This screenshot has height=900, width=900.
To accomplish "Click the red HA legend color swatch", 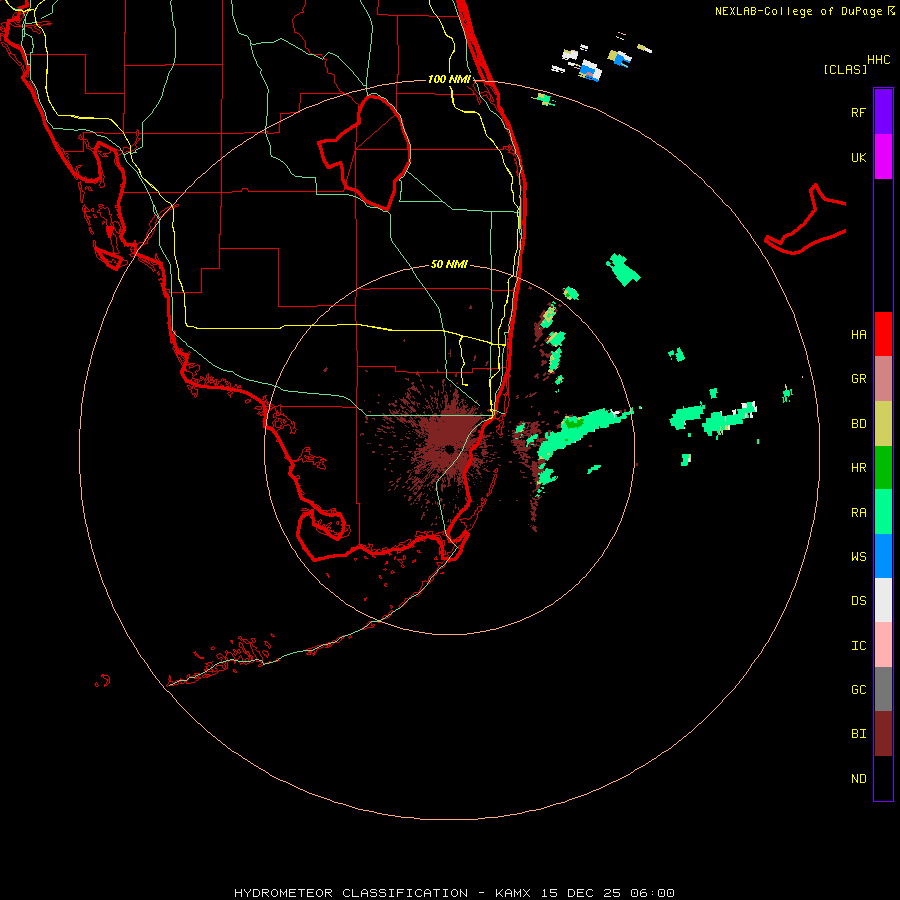I will (883, 334).
